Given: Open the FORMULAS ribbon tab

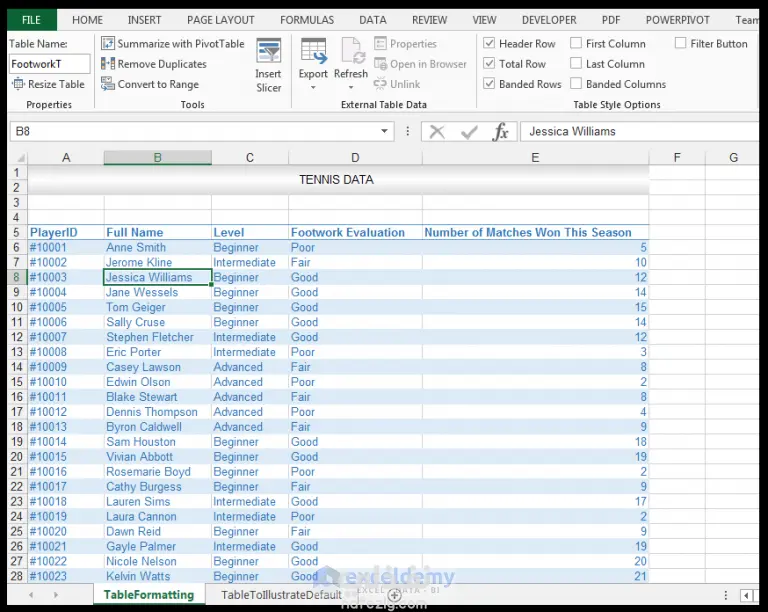Looking at the screenshot, I should [x=307, y=20].
